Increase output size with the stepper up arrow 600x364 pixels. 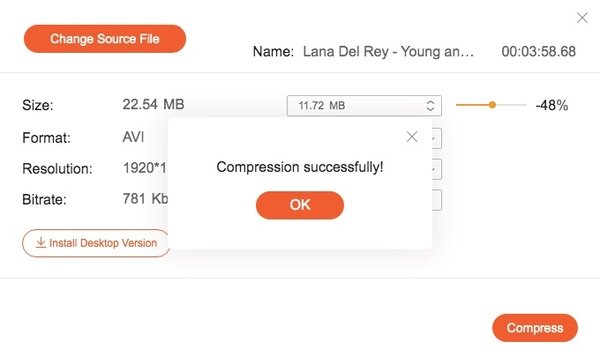coord(430,102)
